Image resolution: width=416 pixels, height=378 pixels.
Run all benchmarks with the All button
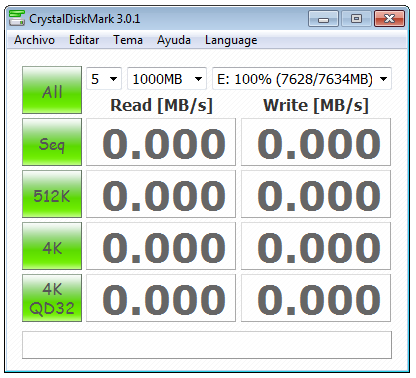tap(52, 90)
